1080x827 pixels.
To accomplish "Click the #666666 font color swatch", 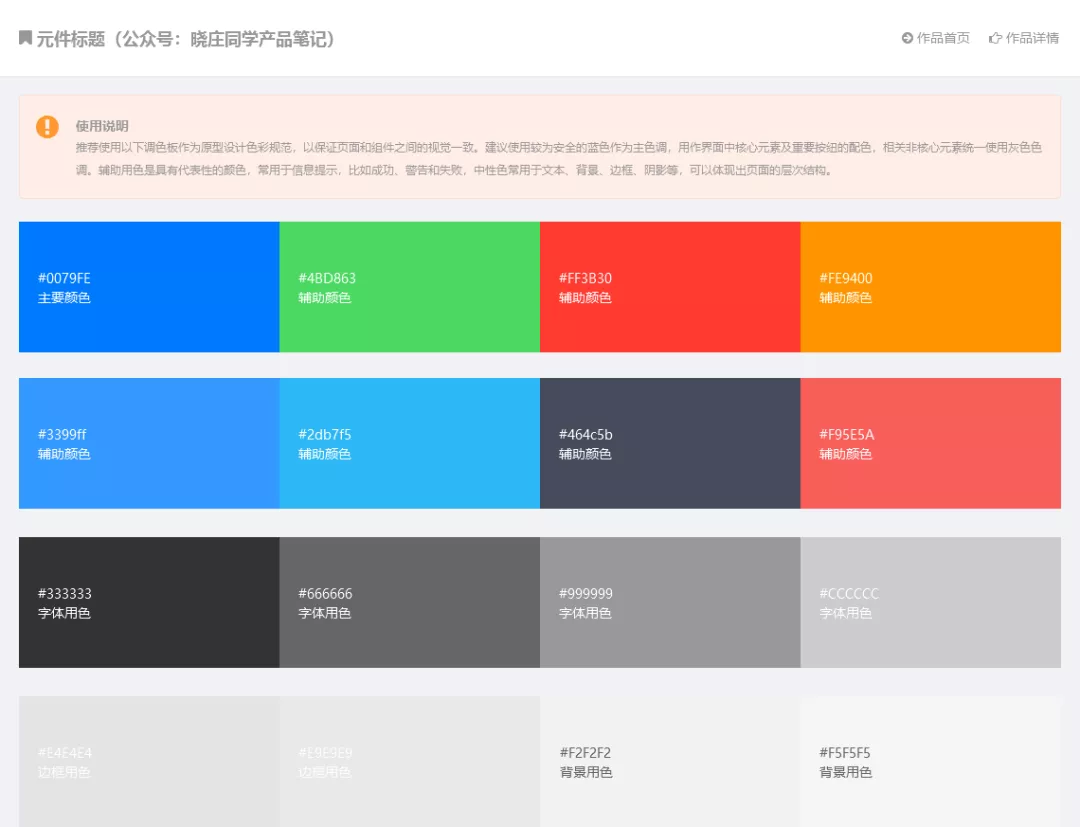I will 410,603.
